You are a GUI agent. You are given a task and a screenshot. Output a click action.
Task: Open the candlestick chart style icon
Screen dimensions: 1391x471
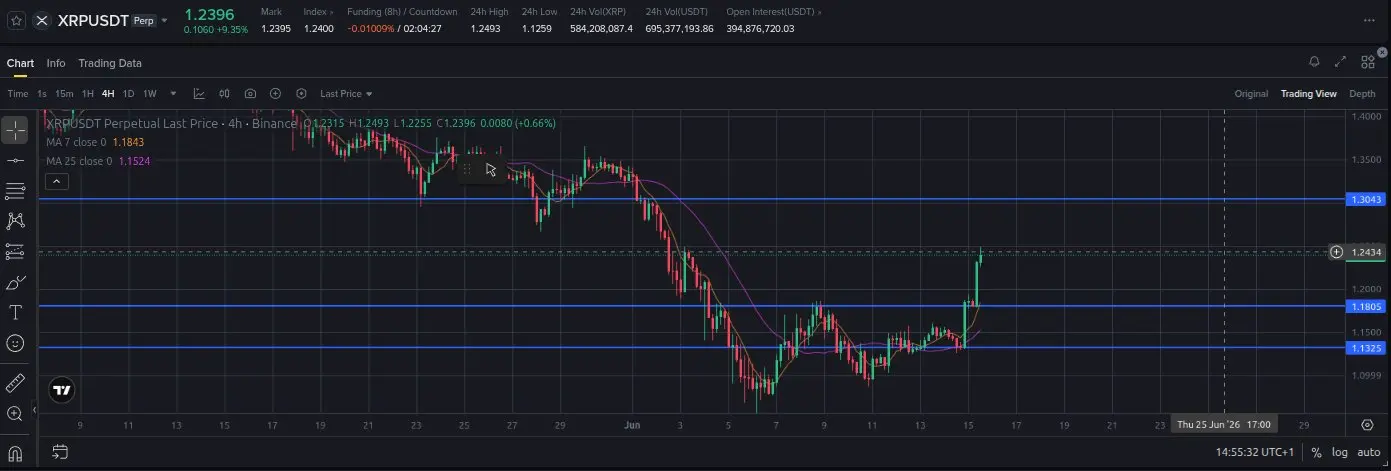pyautogui.click(x=224, y=94)
